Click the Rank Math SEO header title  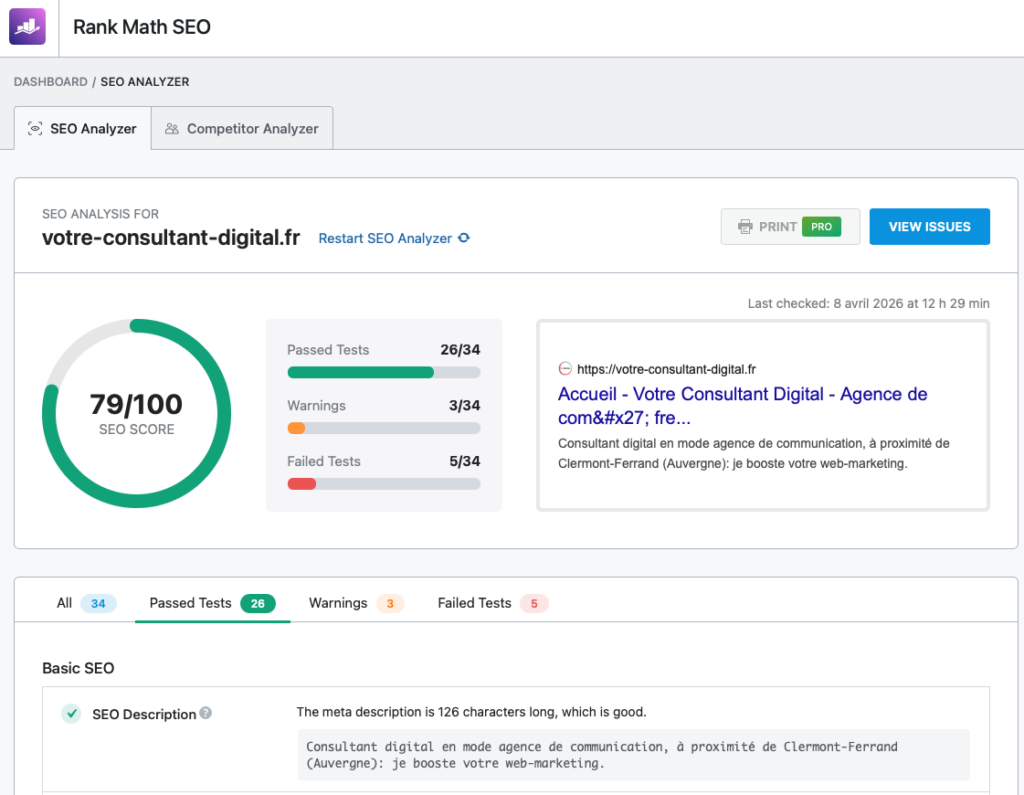142,27
